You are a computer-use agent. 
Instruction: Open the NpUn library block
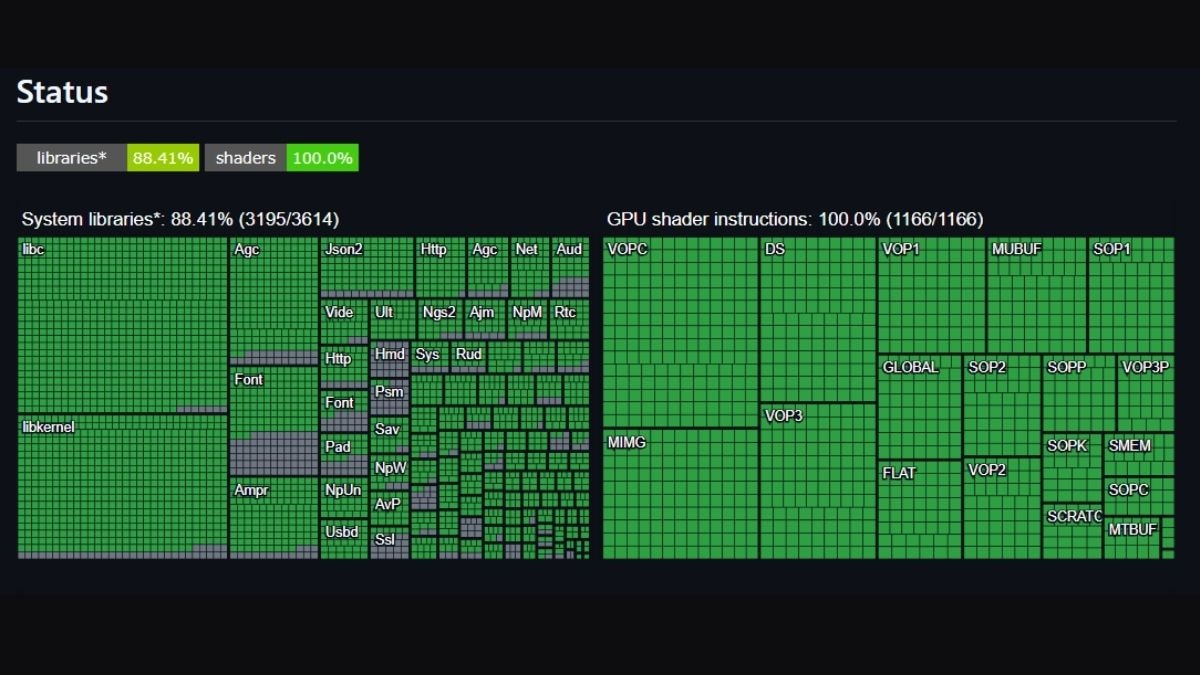[344, 498]
